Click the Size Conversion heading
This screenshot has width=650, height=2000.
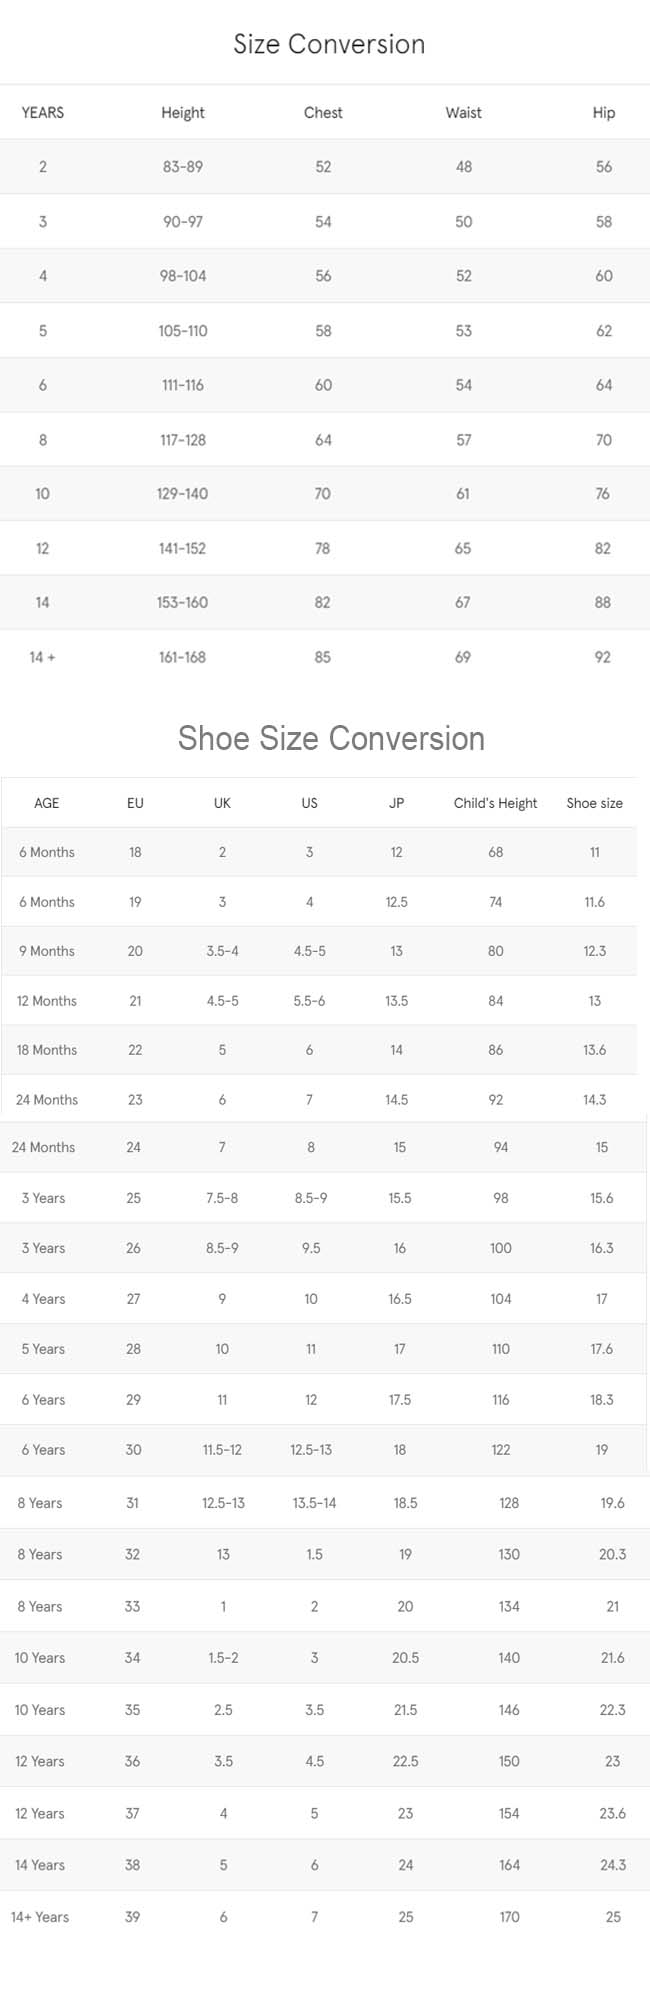[x=329, y=44]
